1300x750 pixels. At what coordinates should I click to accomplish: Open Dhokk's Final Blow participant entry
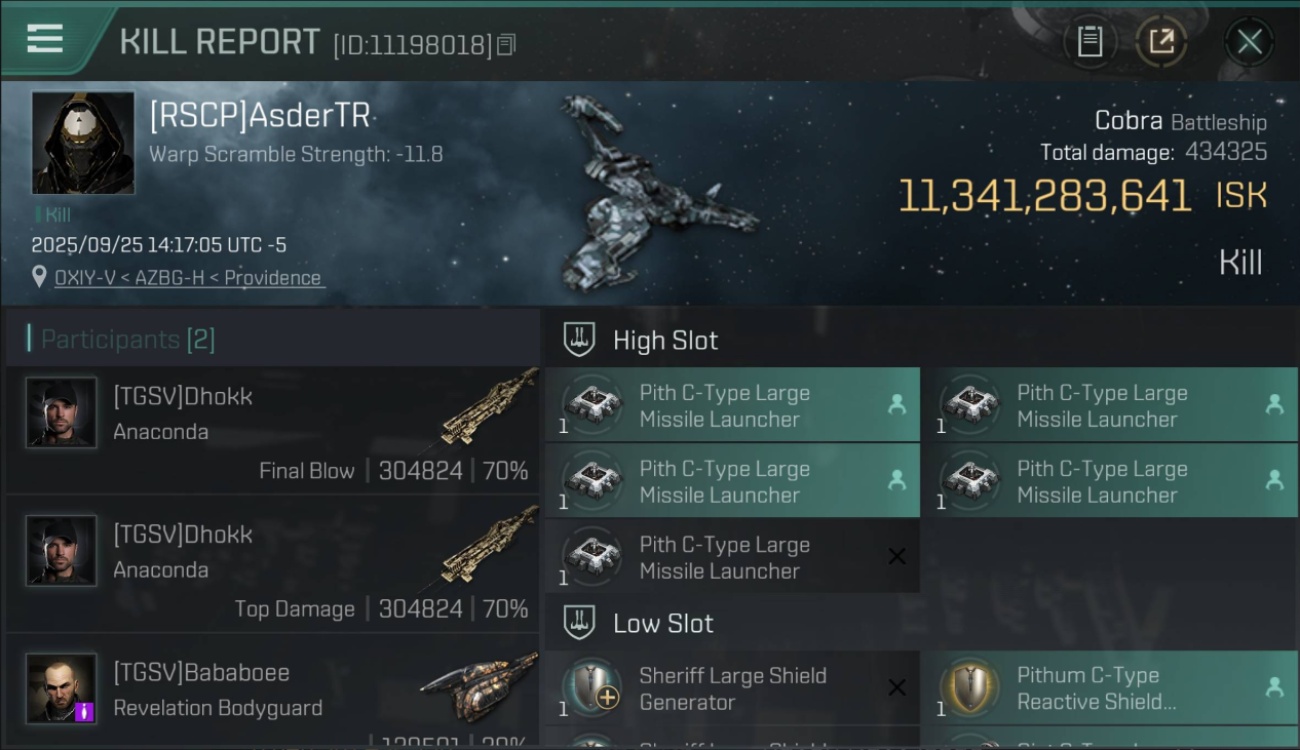tap(272, 430)
